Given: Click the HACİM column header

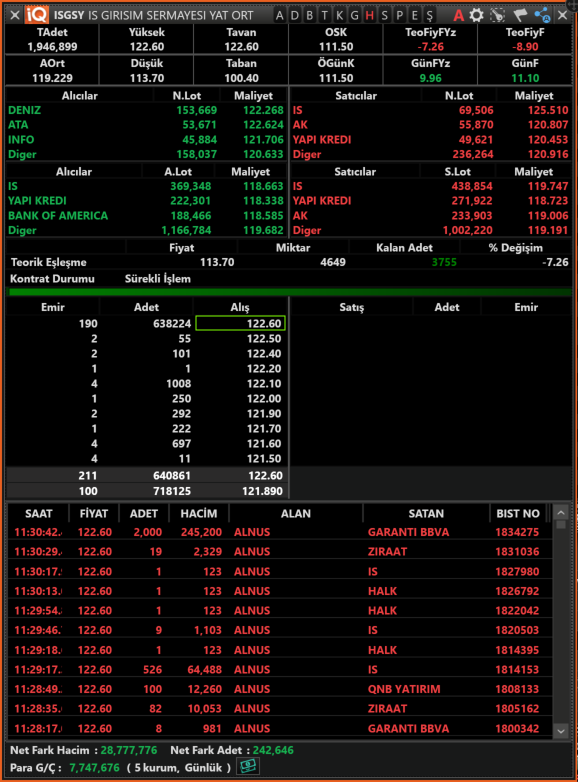Looking at the screenshot, I should [198, 514].
